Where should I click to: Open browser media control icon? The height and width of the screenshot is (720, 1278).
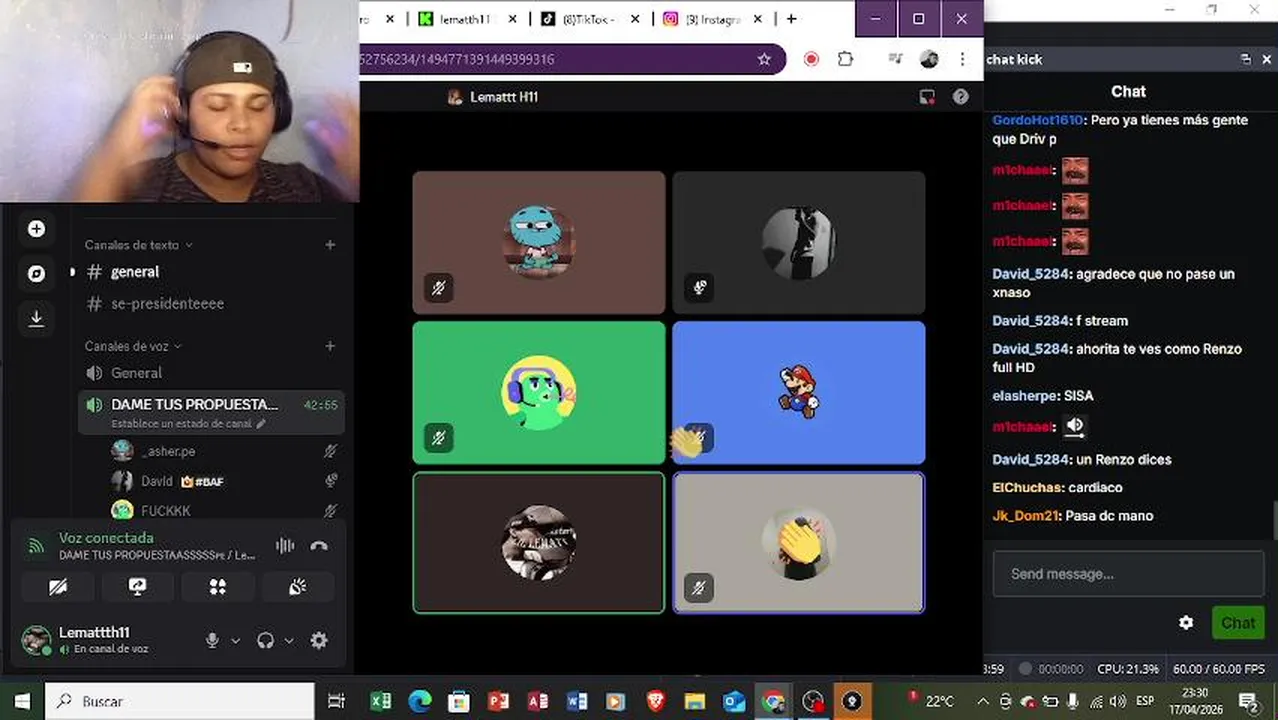(x=897, y=59)
